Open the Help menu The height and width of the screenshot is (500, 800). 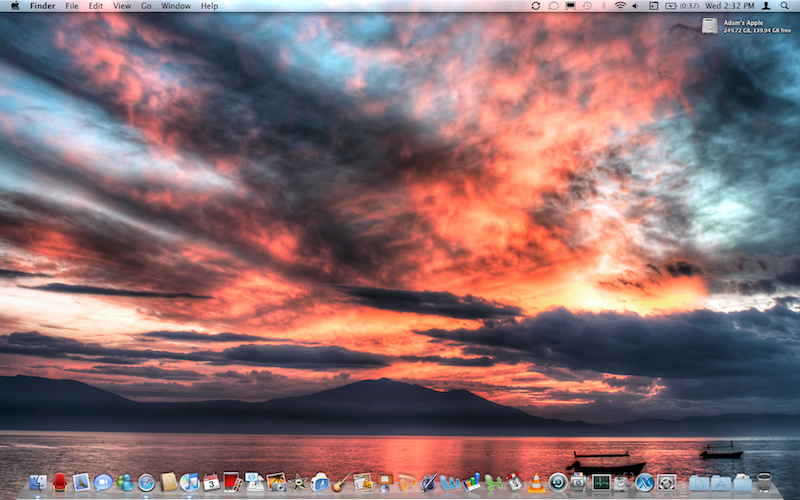(209, 6)
